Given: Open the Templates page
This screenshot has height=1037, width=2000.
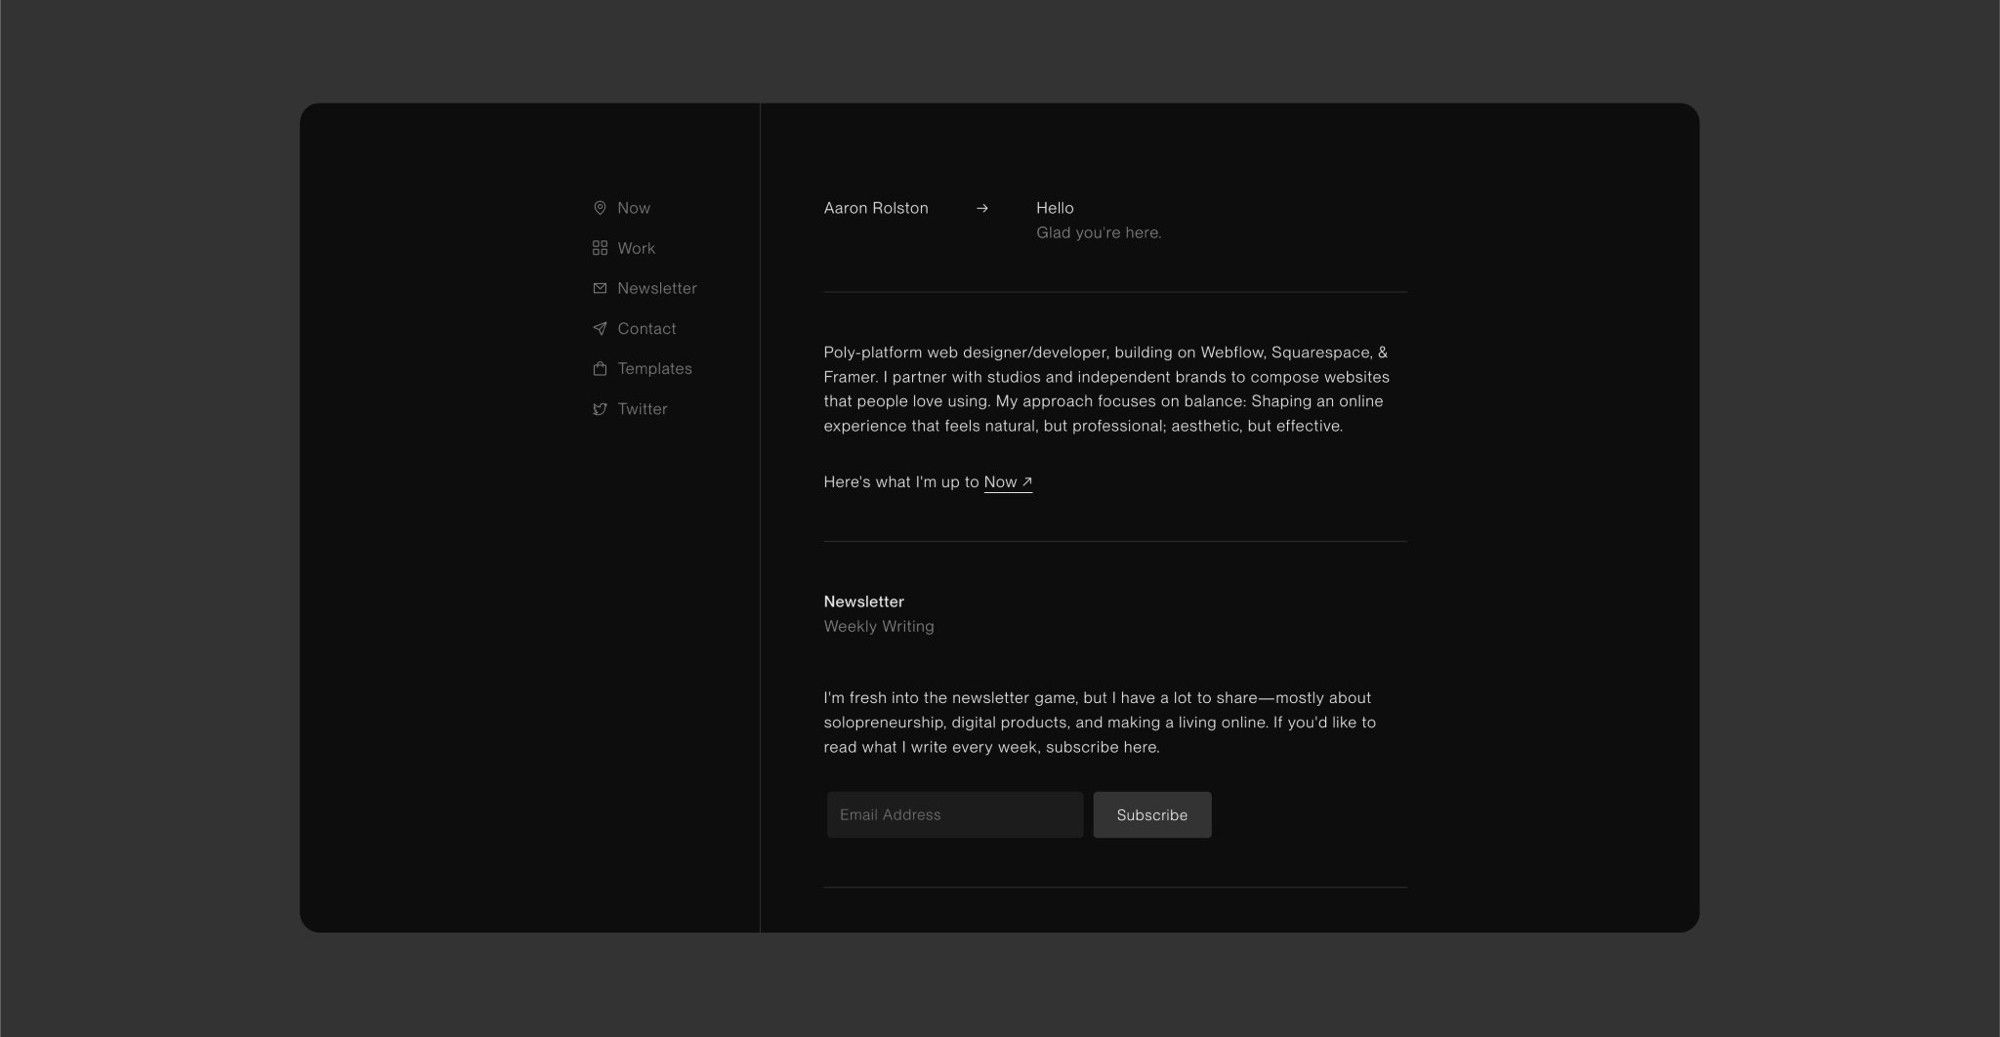Looking at the screenshot, I should pos(654,368).
